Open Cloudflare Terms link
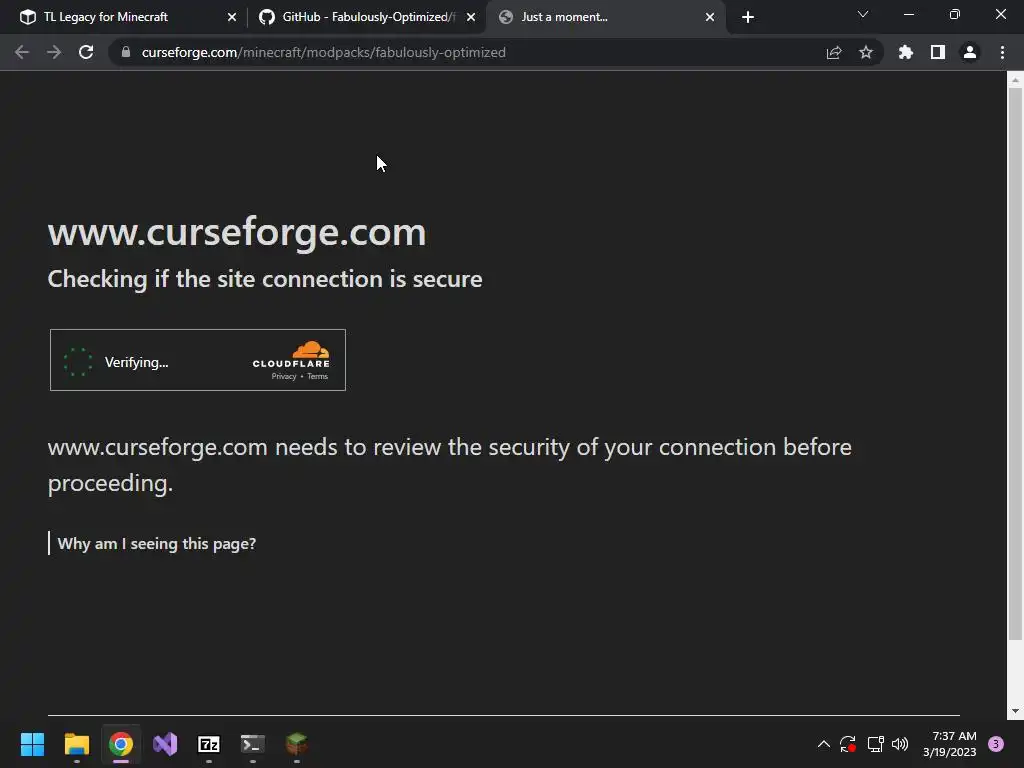The image size is (1024, 768). pos(317,376)
